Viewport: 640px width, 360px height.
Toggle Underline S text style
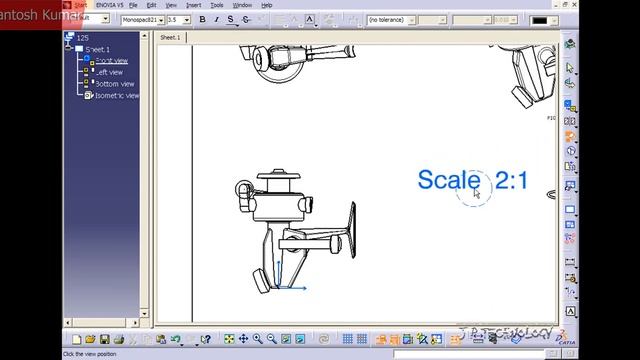click(x=231, y=20)
